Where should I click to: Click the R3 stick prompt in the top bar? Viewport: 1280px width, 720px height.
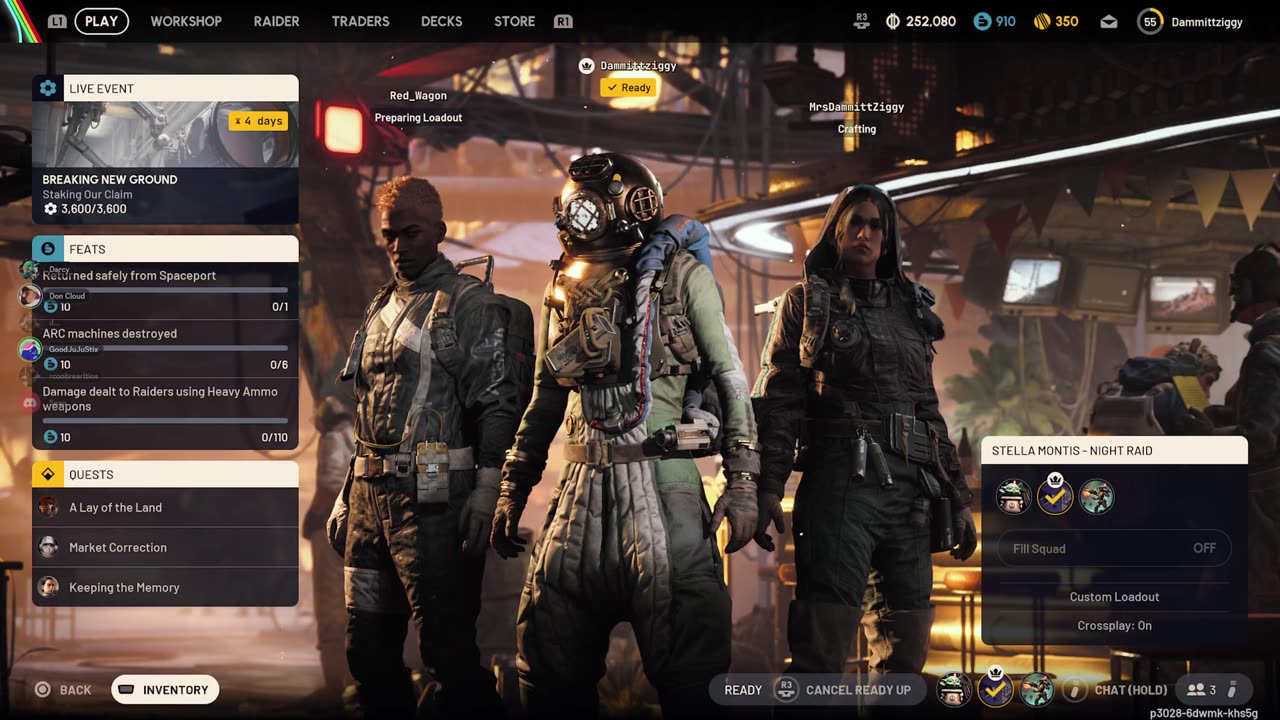pos(862,21)
